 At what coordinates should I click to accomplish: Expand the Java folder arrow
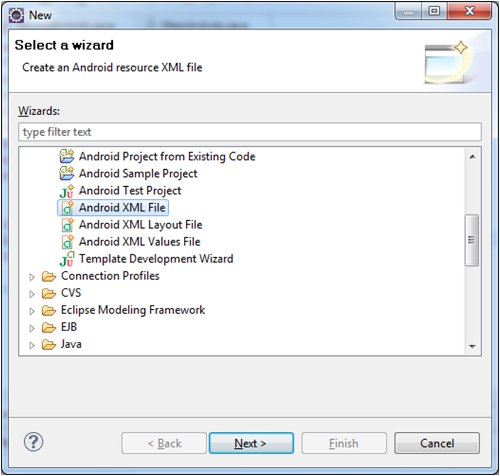[32, 345]
